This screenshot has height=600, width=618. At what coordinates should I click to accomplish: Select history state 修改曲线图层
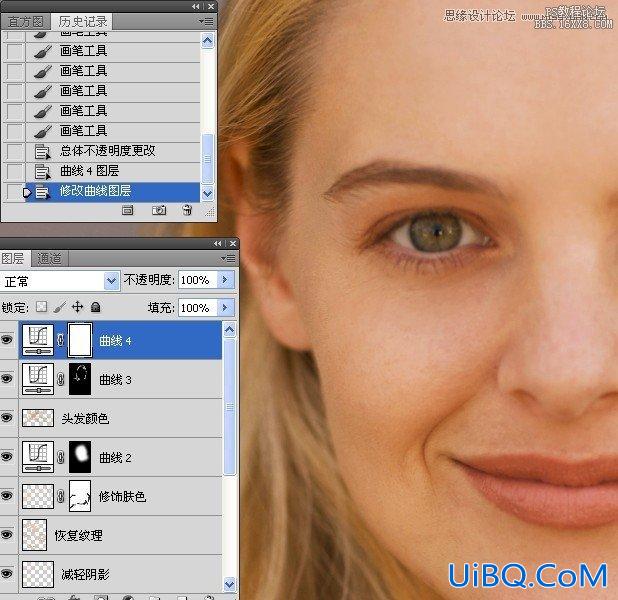click(x=112, y=191)
